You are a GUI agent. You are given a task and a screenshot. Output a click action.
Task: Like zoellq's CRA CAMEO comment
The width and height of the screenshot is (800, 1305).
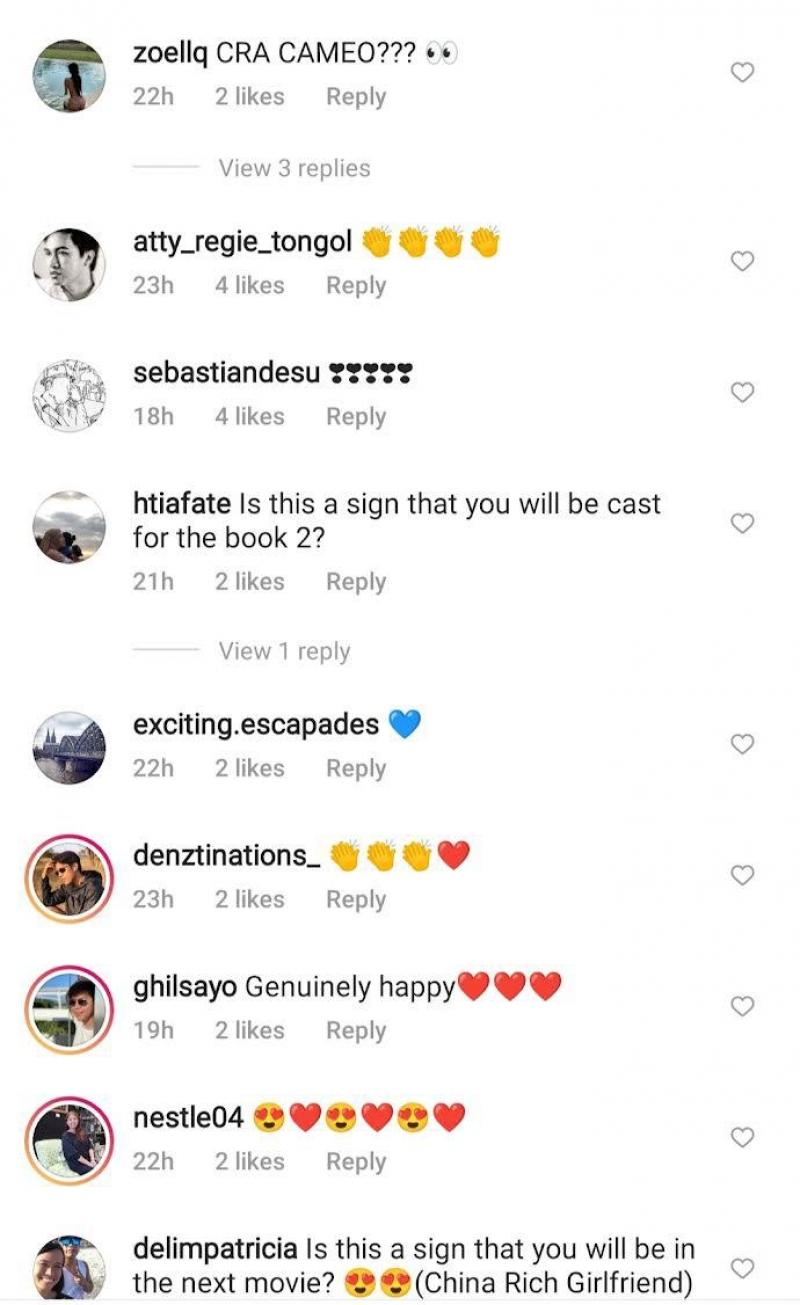[x=742, y=72]
